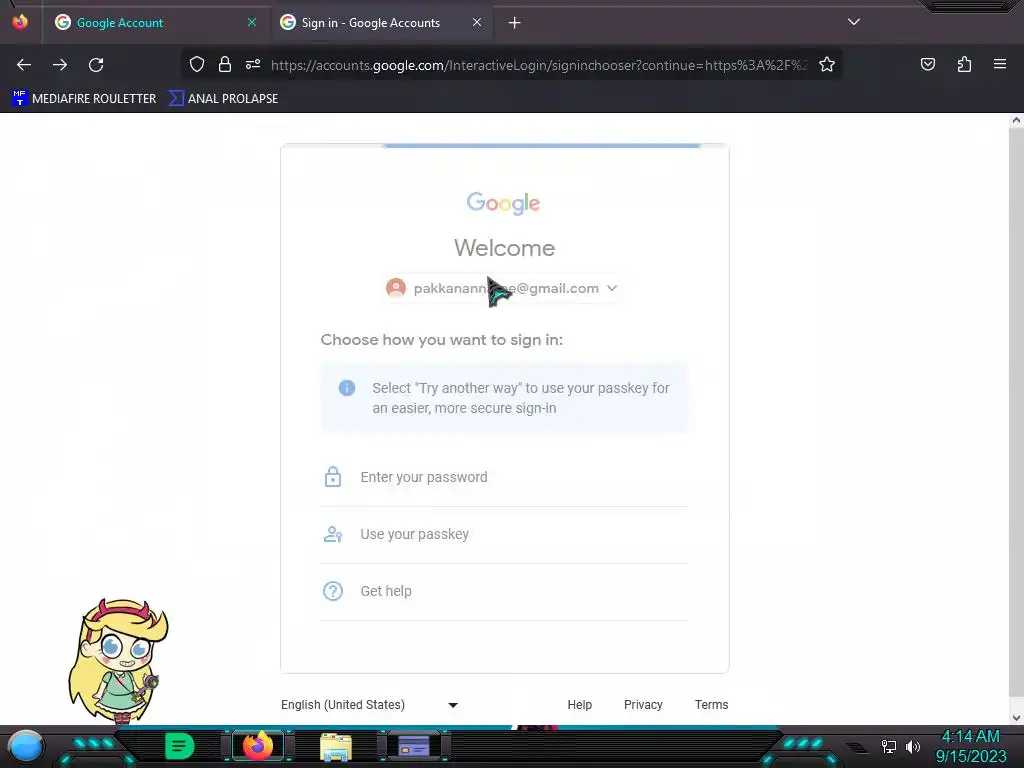The image size is (1024, 768).
Task: Open the Start orb on the taskbar
Action: click(26, 746)
